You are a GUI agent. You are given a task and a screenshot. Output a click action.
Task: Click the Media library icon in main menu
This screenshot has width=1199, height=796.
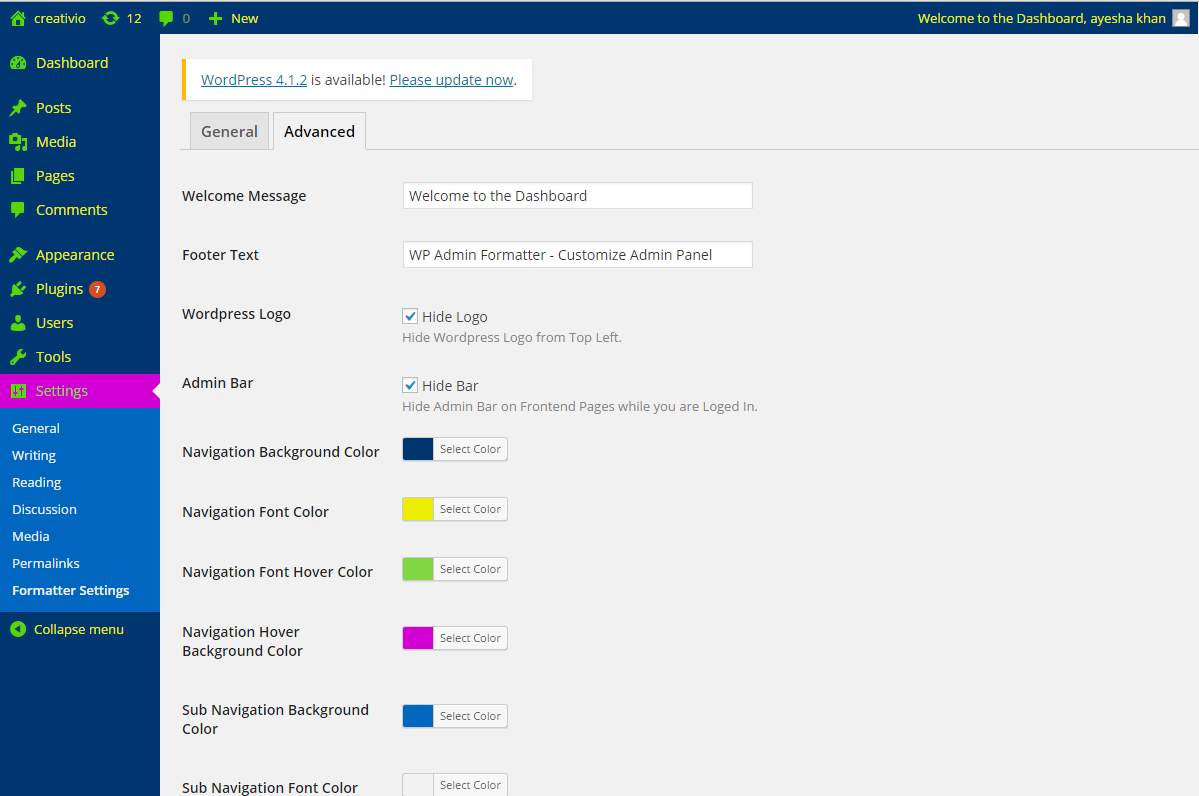click(x=18, y=142)
